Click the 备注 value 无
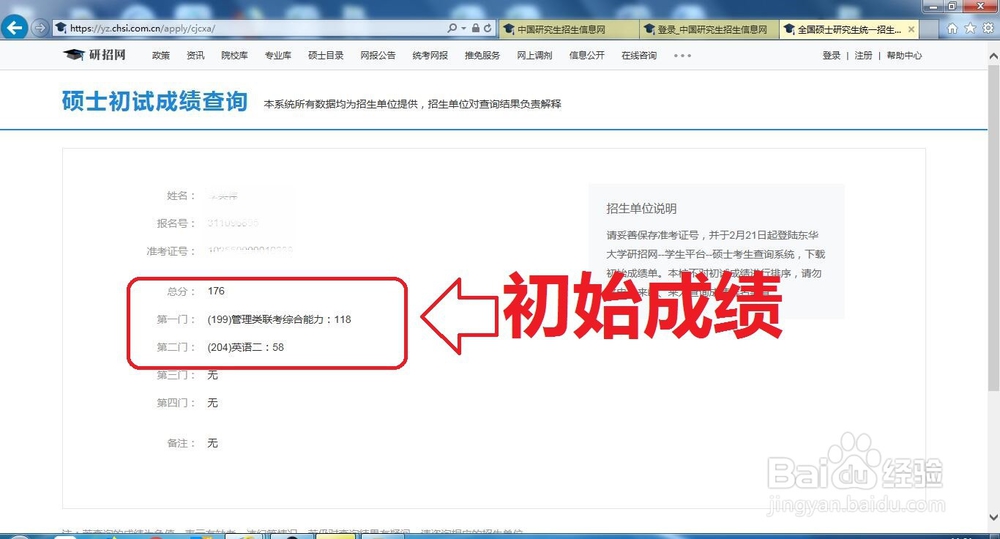Image resolution: width=1000 pixels, height=539 pixels. (212, 443)
